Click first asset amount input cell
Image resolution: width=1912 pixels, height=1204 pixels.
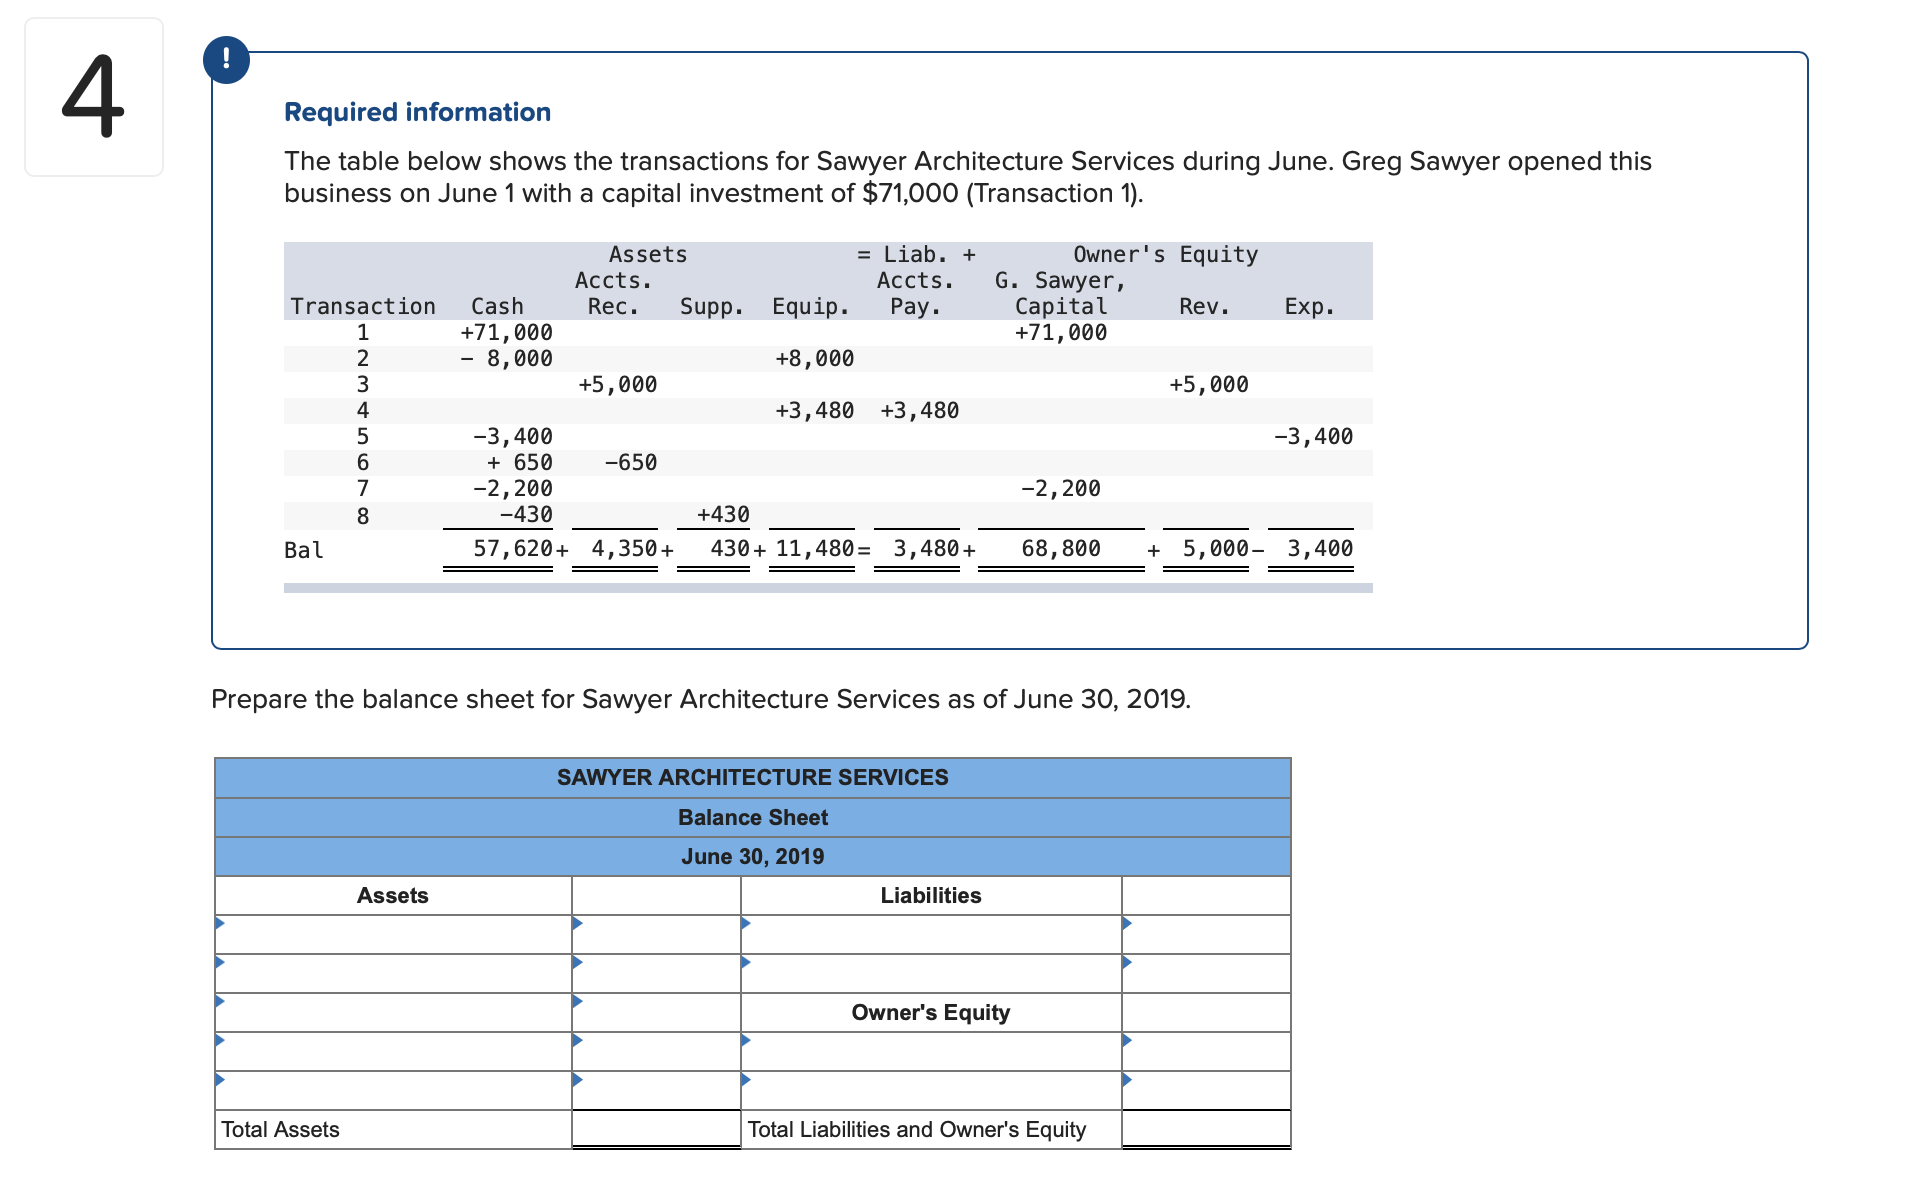click(x=656, y=935)
